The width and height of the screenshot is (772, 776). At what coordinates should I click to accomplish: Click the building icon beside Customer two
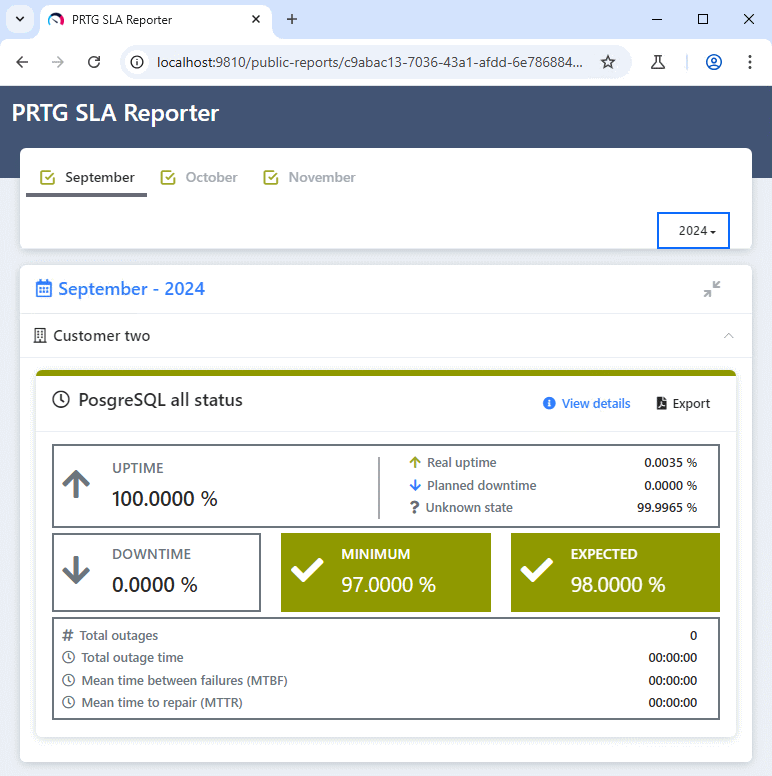(40, 336)
